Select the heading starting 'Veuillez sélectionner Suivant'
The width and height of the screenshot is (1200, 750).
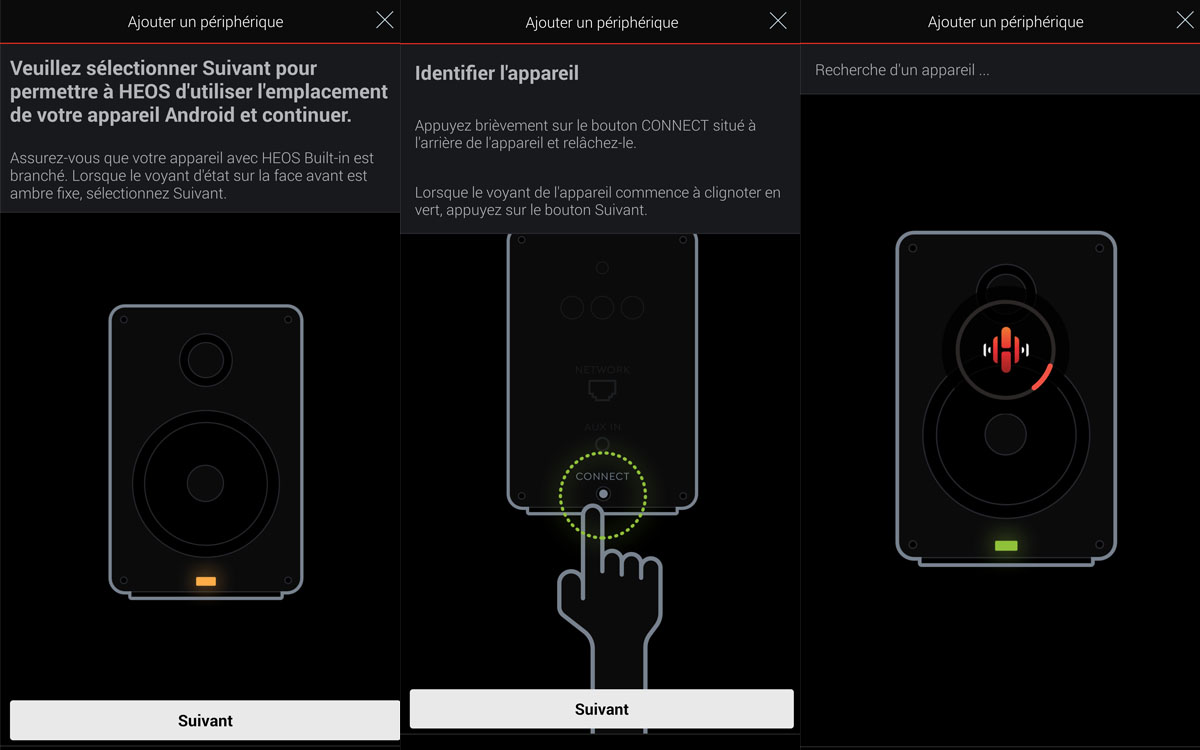(199, 92)
